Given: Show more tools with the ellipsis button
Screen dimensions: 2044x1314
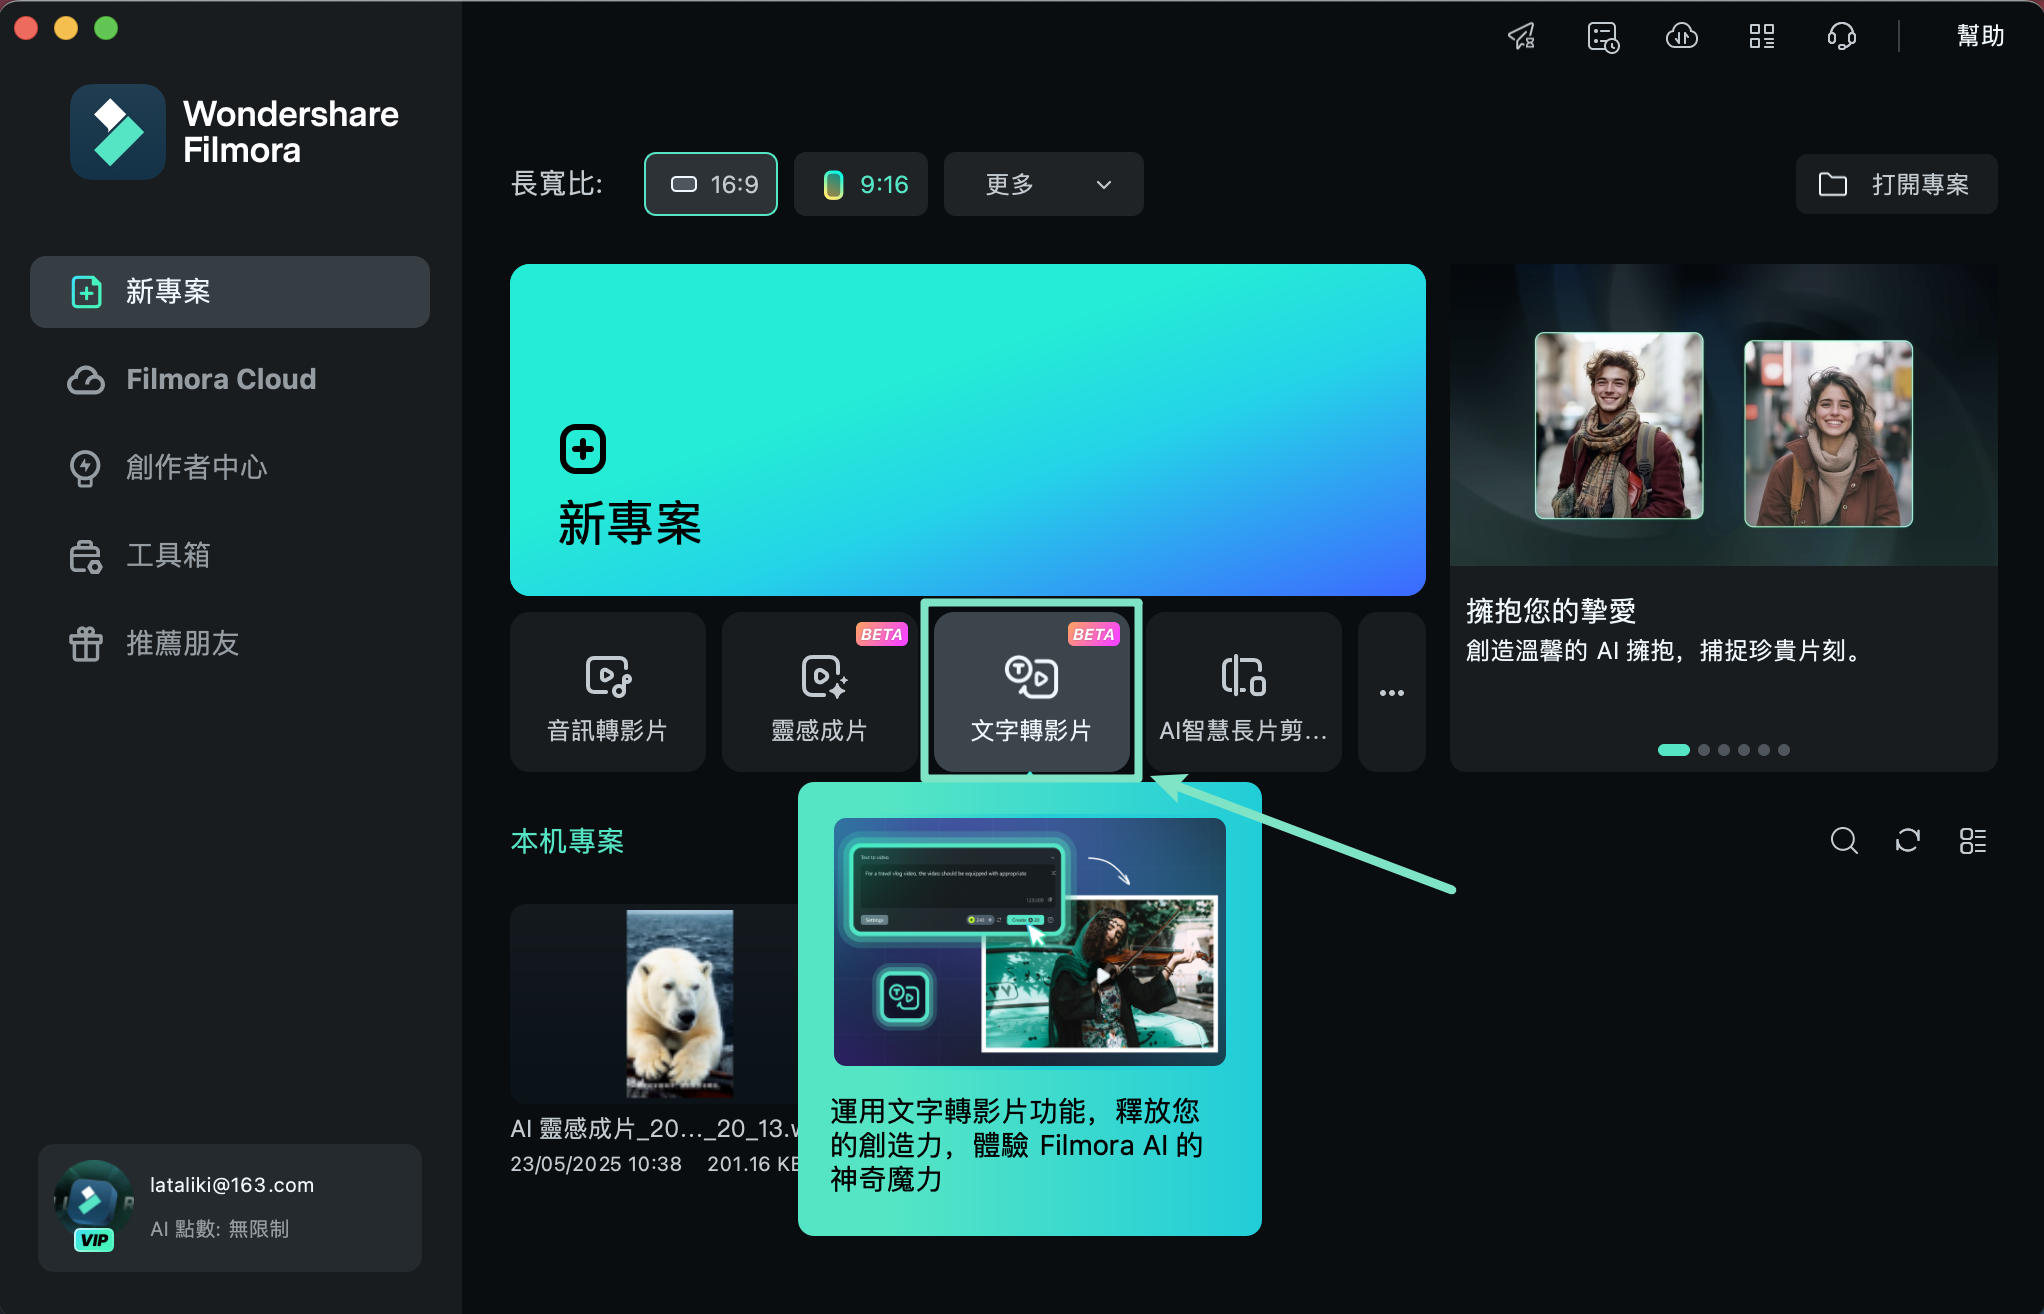Looking at the screenshot, I should [x=1392, y=692].
